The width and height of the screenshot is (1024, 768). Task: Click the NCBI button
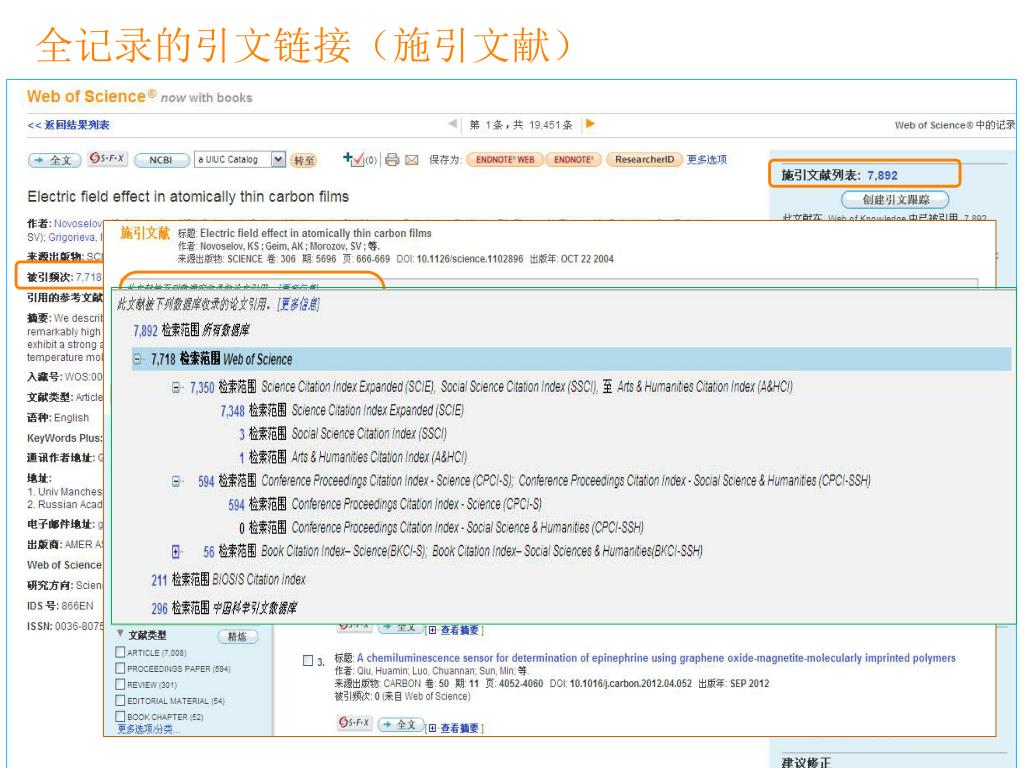point(161,160)
